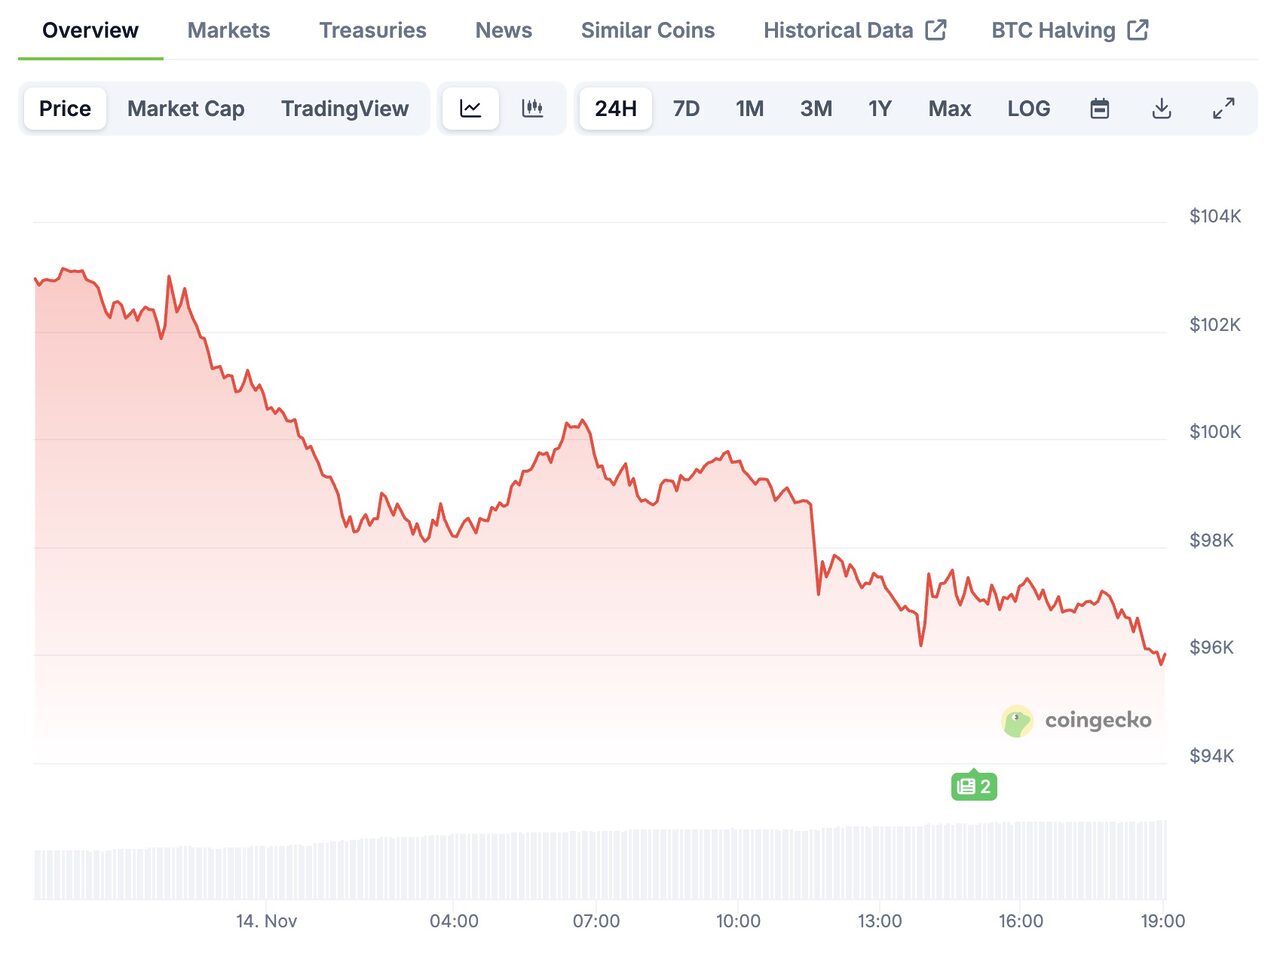Open the Similar Coins tab
Image resolution: width=1280 pixels, height=962 pixels.
[x=647, y=30]
